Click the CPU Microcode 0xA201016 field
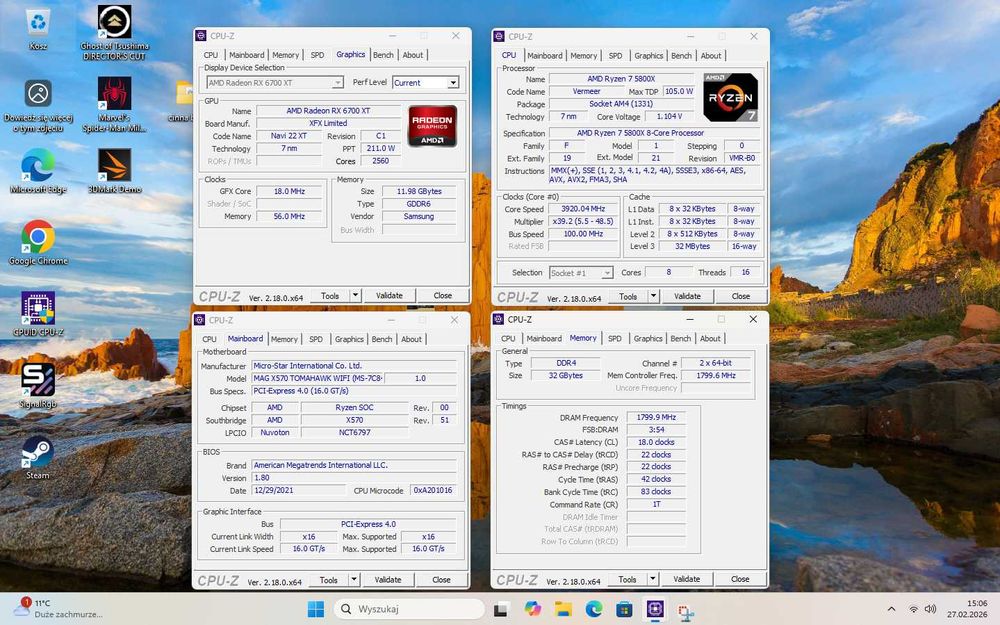The width and height of the screenshot is (1000, 625). [x=433, y=490]
